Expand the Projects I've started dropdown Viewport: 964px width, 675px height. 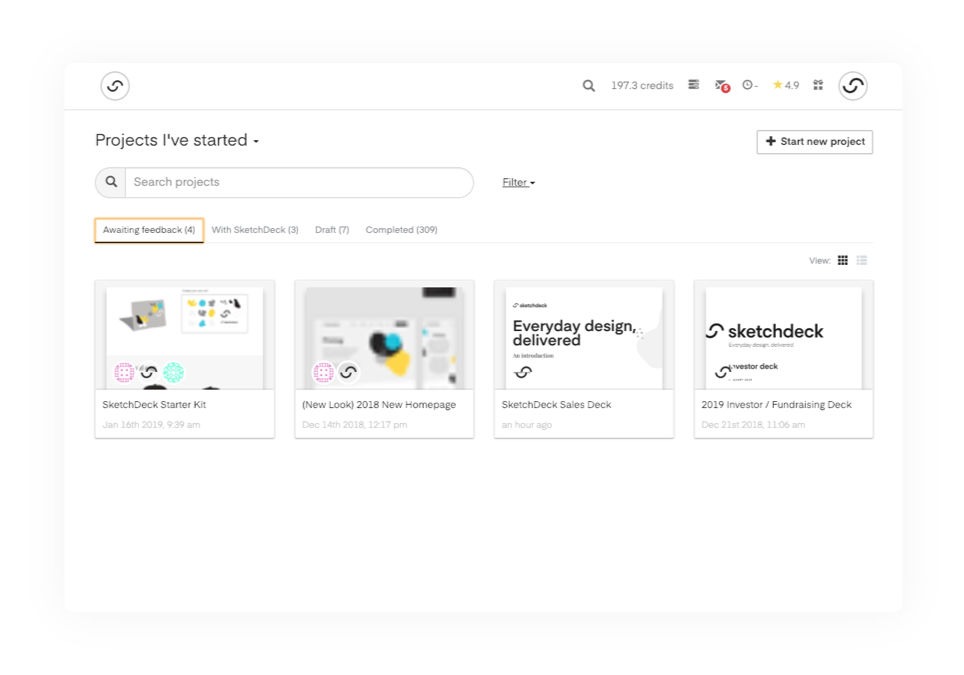tap(177, 140)
